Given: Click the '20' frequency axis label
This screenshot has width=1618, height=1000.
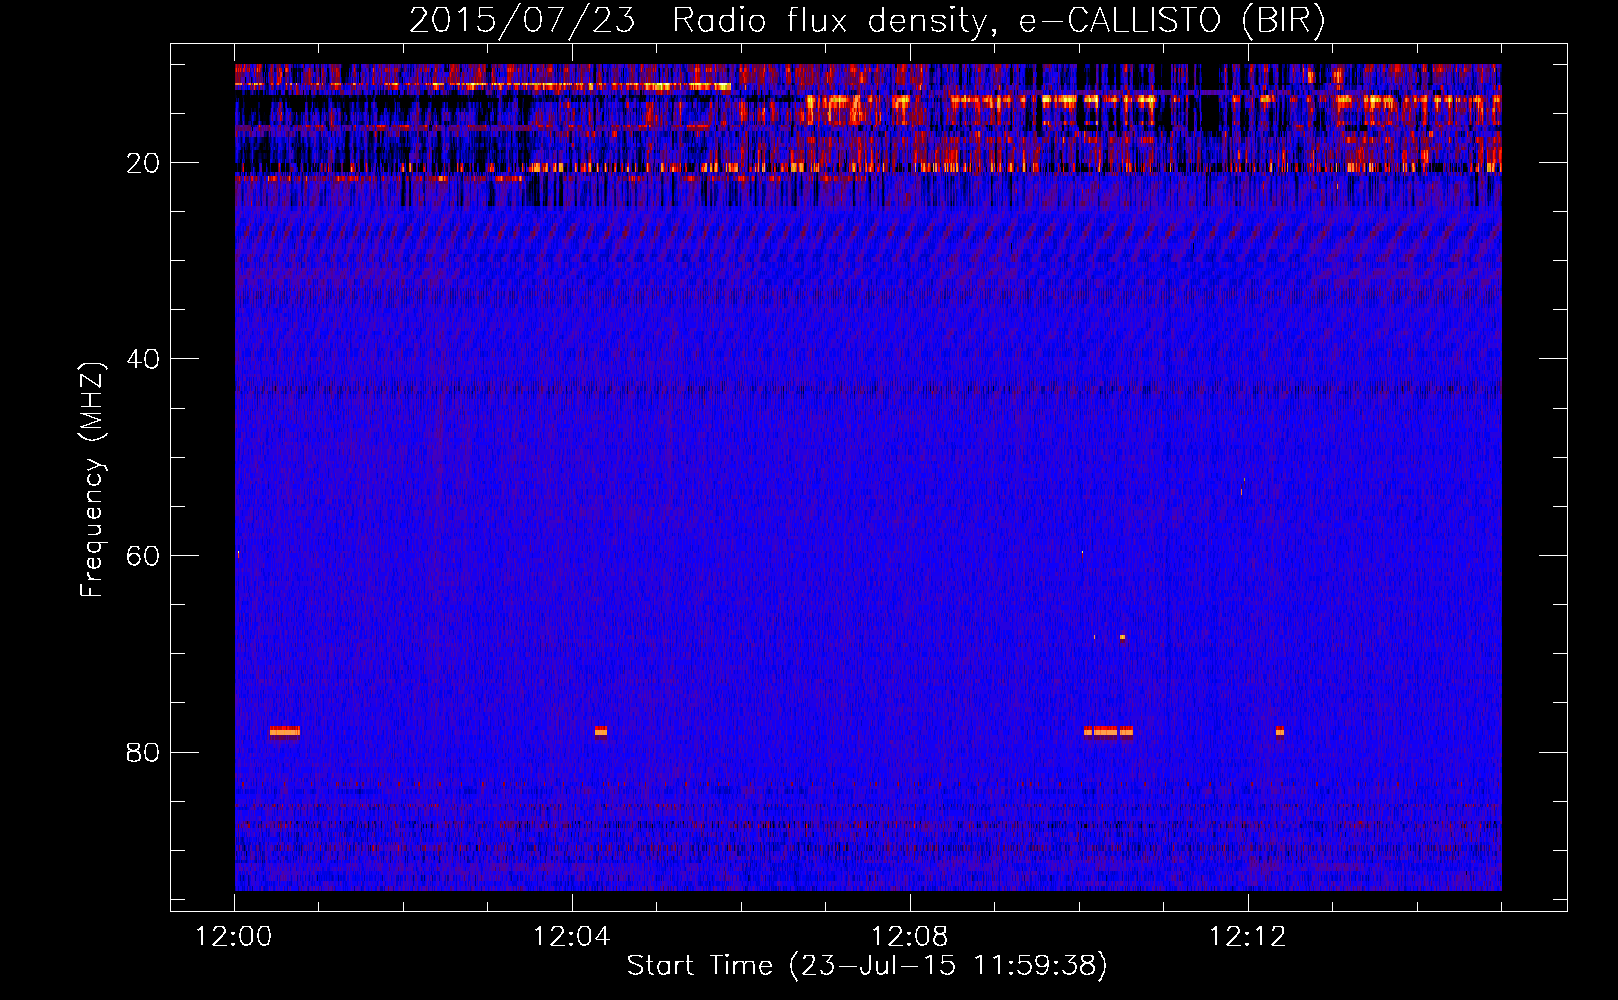Looking at the screenshot, I should 143,163.
